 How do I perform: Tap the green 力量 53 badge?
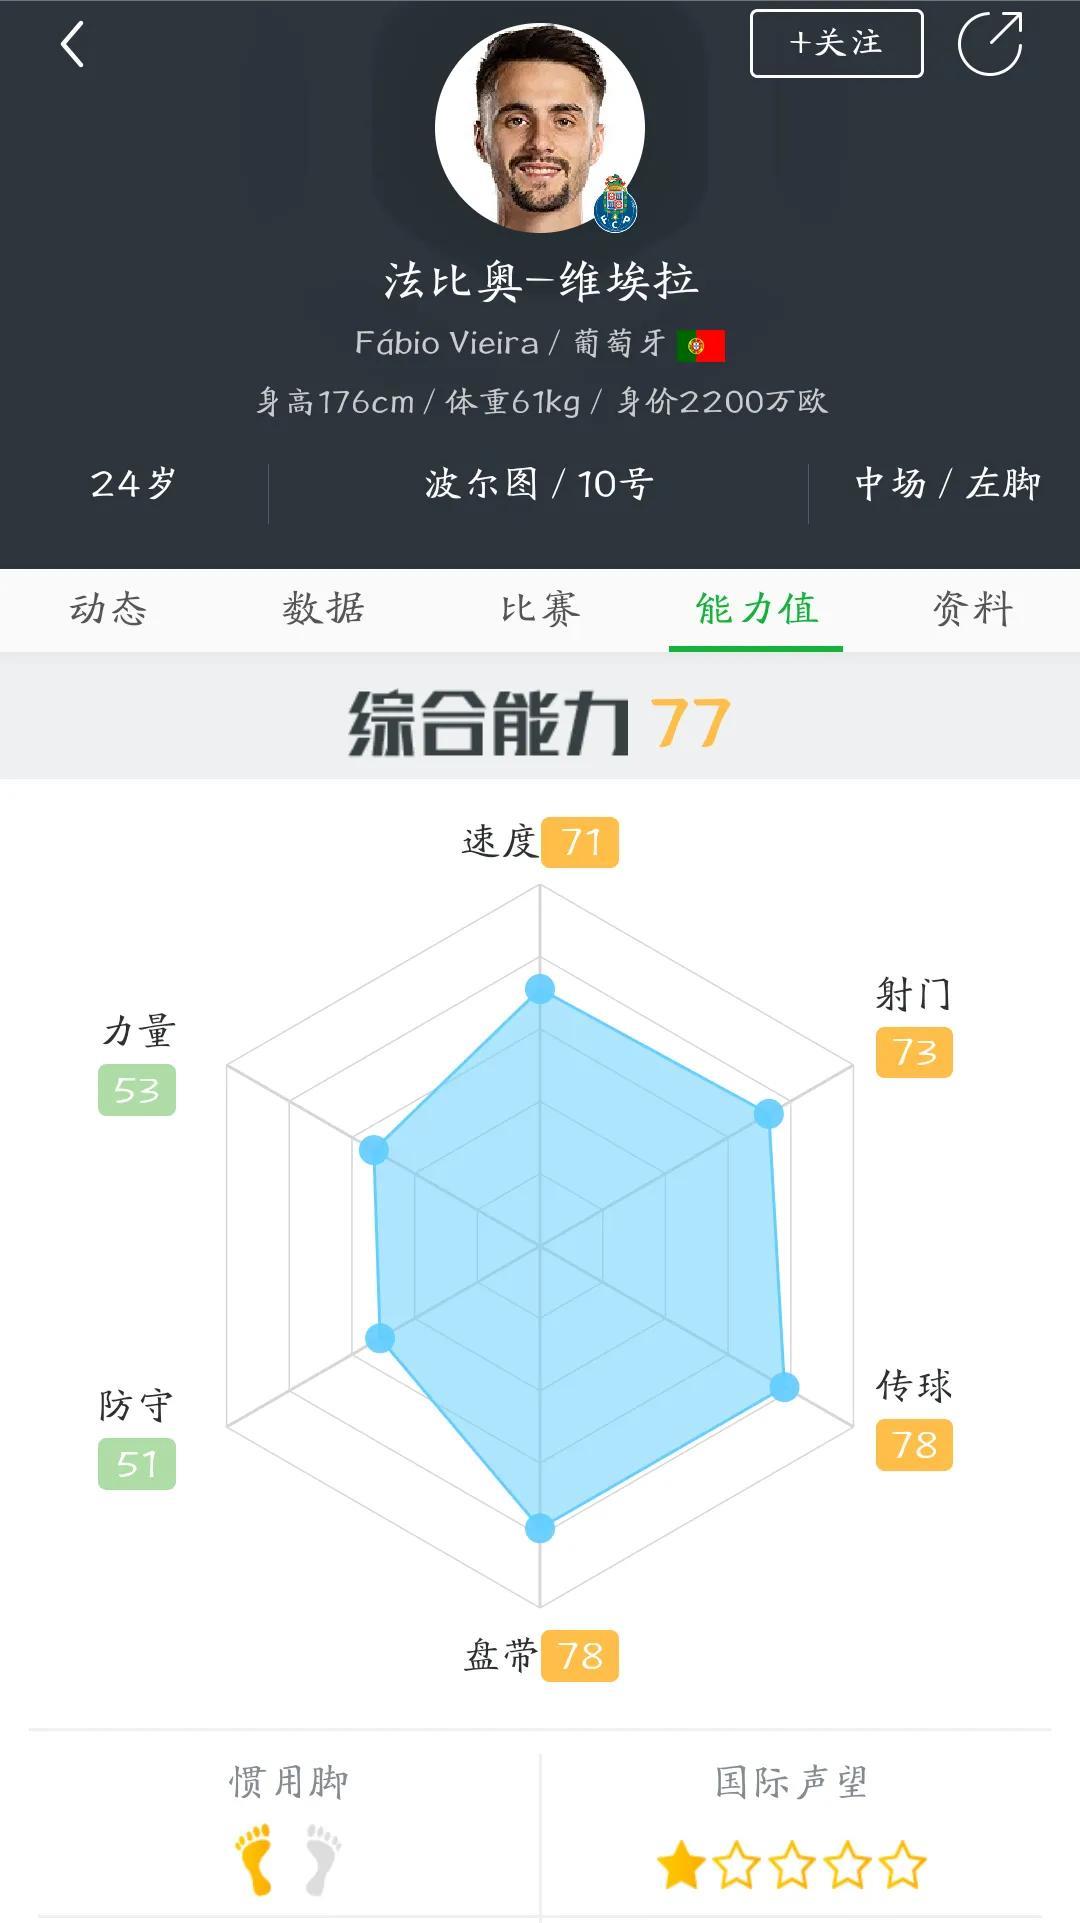pos(137,1090)
